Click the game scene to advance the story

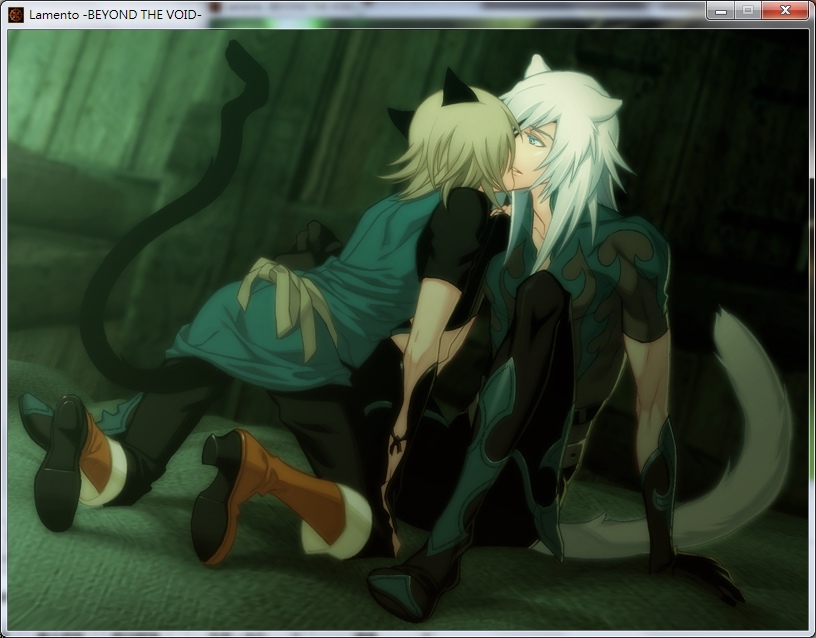pyautogui.click(x=408, y=330)
